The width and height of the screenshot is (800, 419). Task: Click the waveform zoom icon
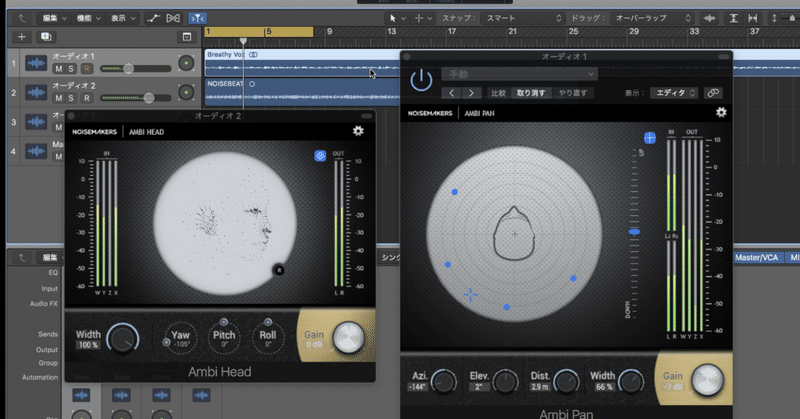click(x=709, y=18)
